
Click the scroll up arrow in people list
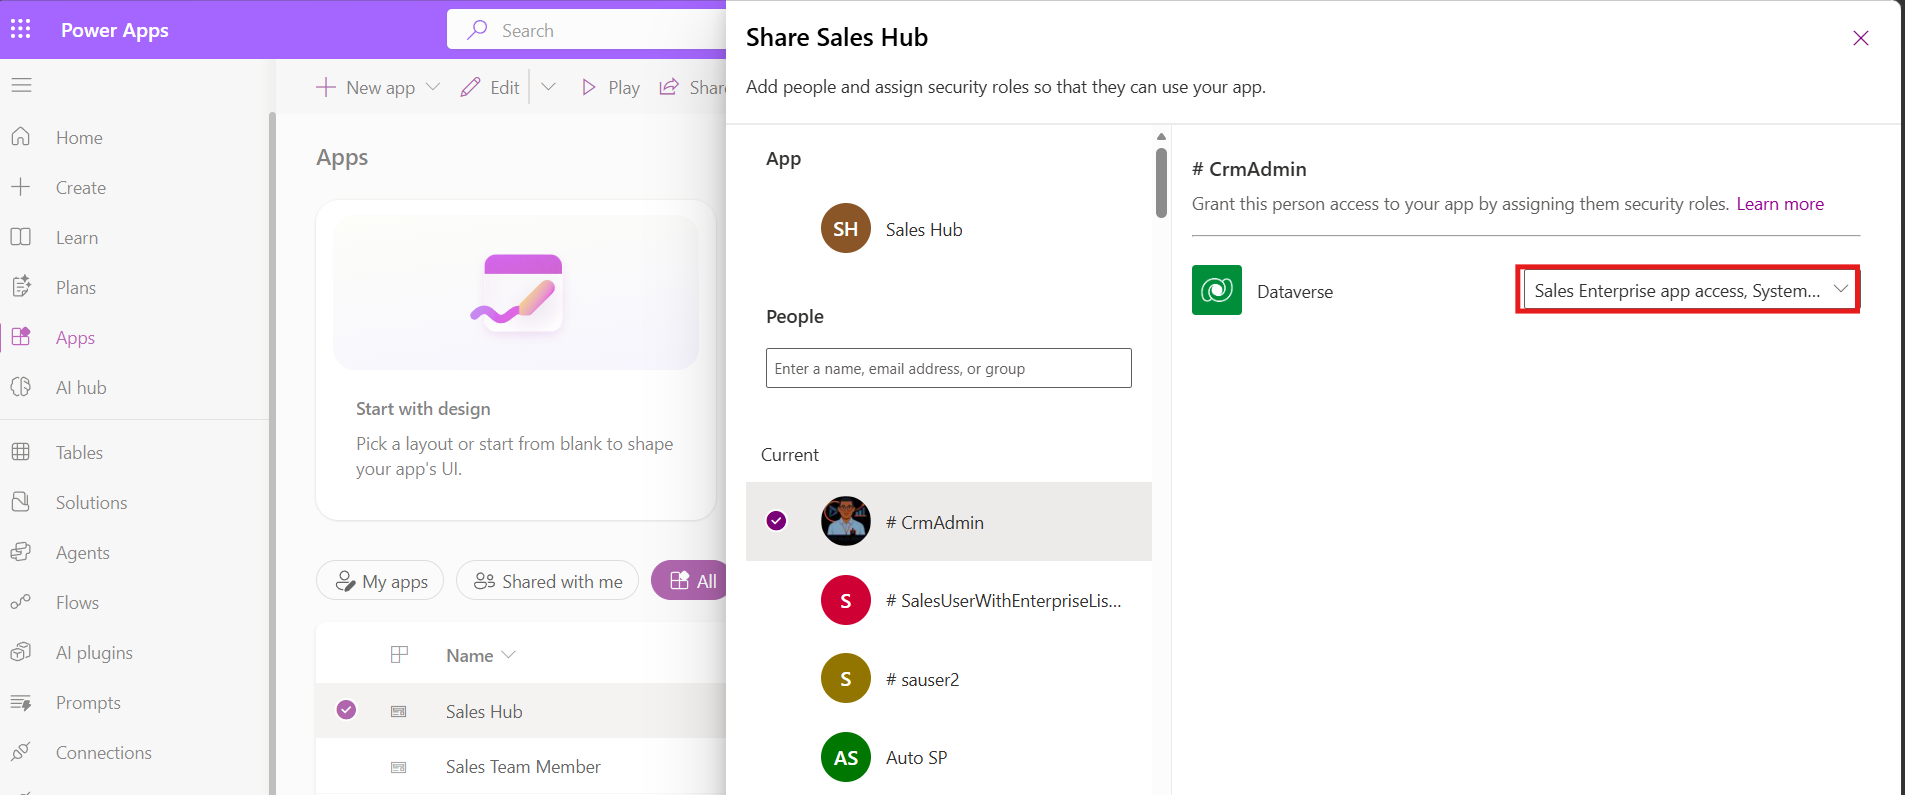[x=1161, y=136]
